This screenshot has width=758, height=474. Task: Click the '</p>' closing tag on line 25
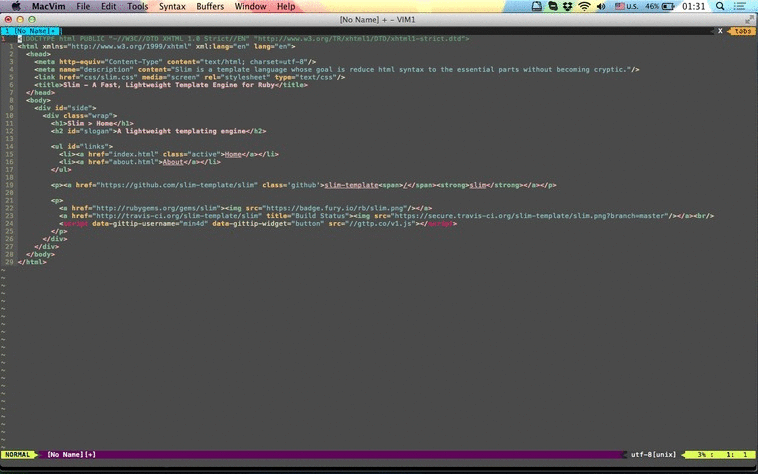click(59, 231)
